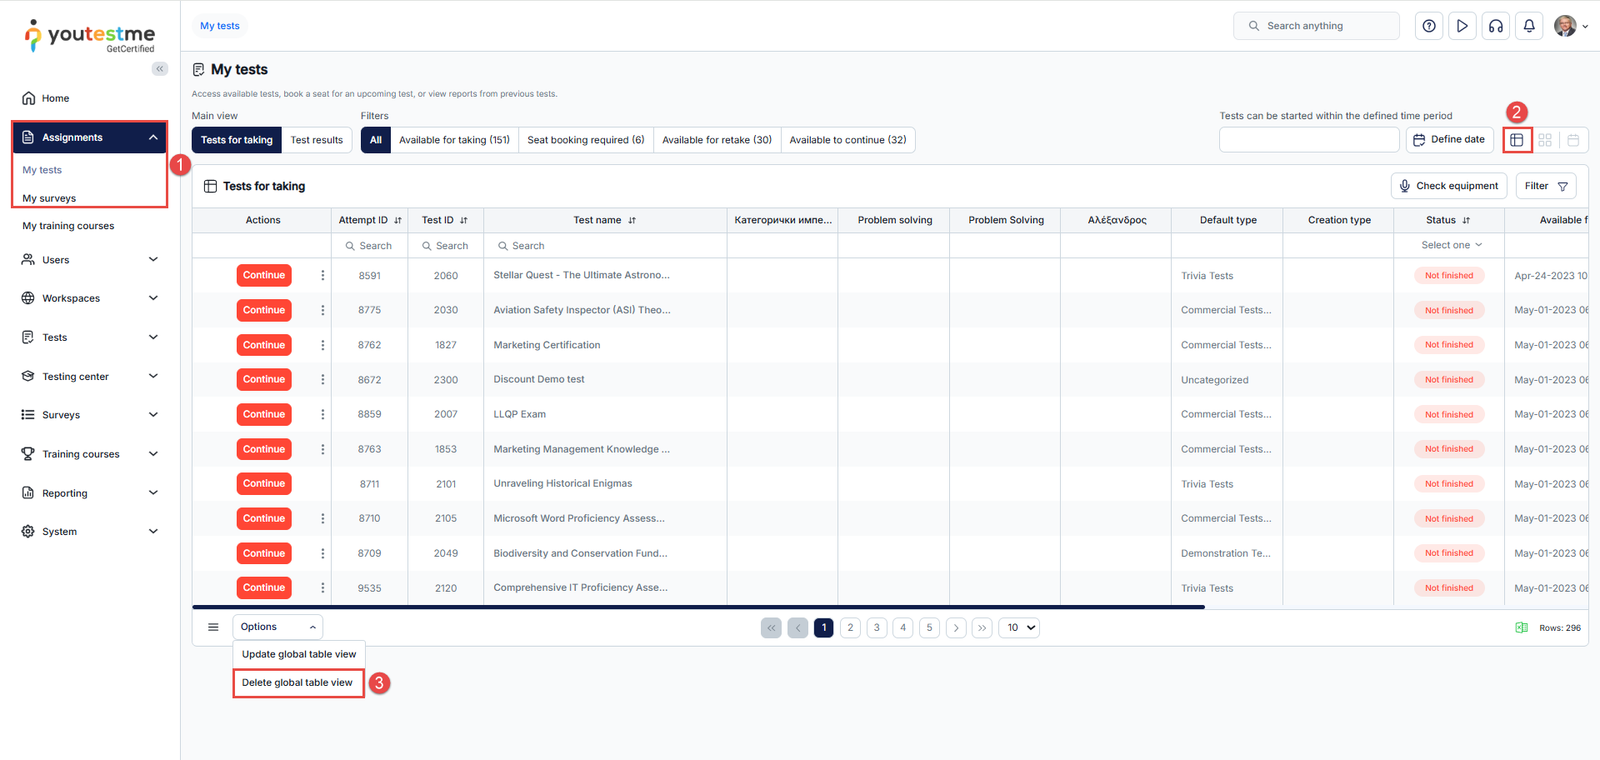Collapse the sidebar with double-chevron icon
The width and height of the screenshot is (1600, 760).
pos(160,69)
